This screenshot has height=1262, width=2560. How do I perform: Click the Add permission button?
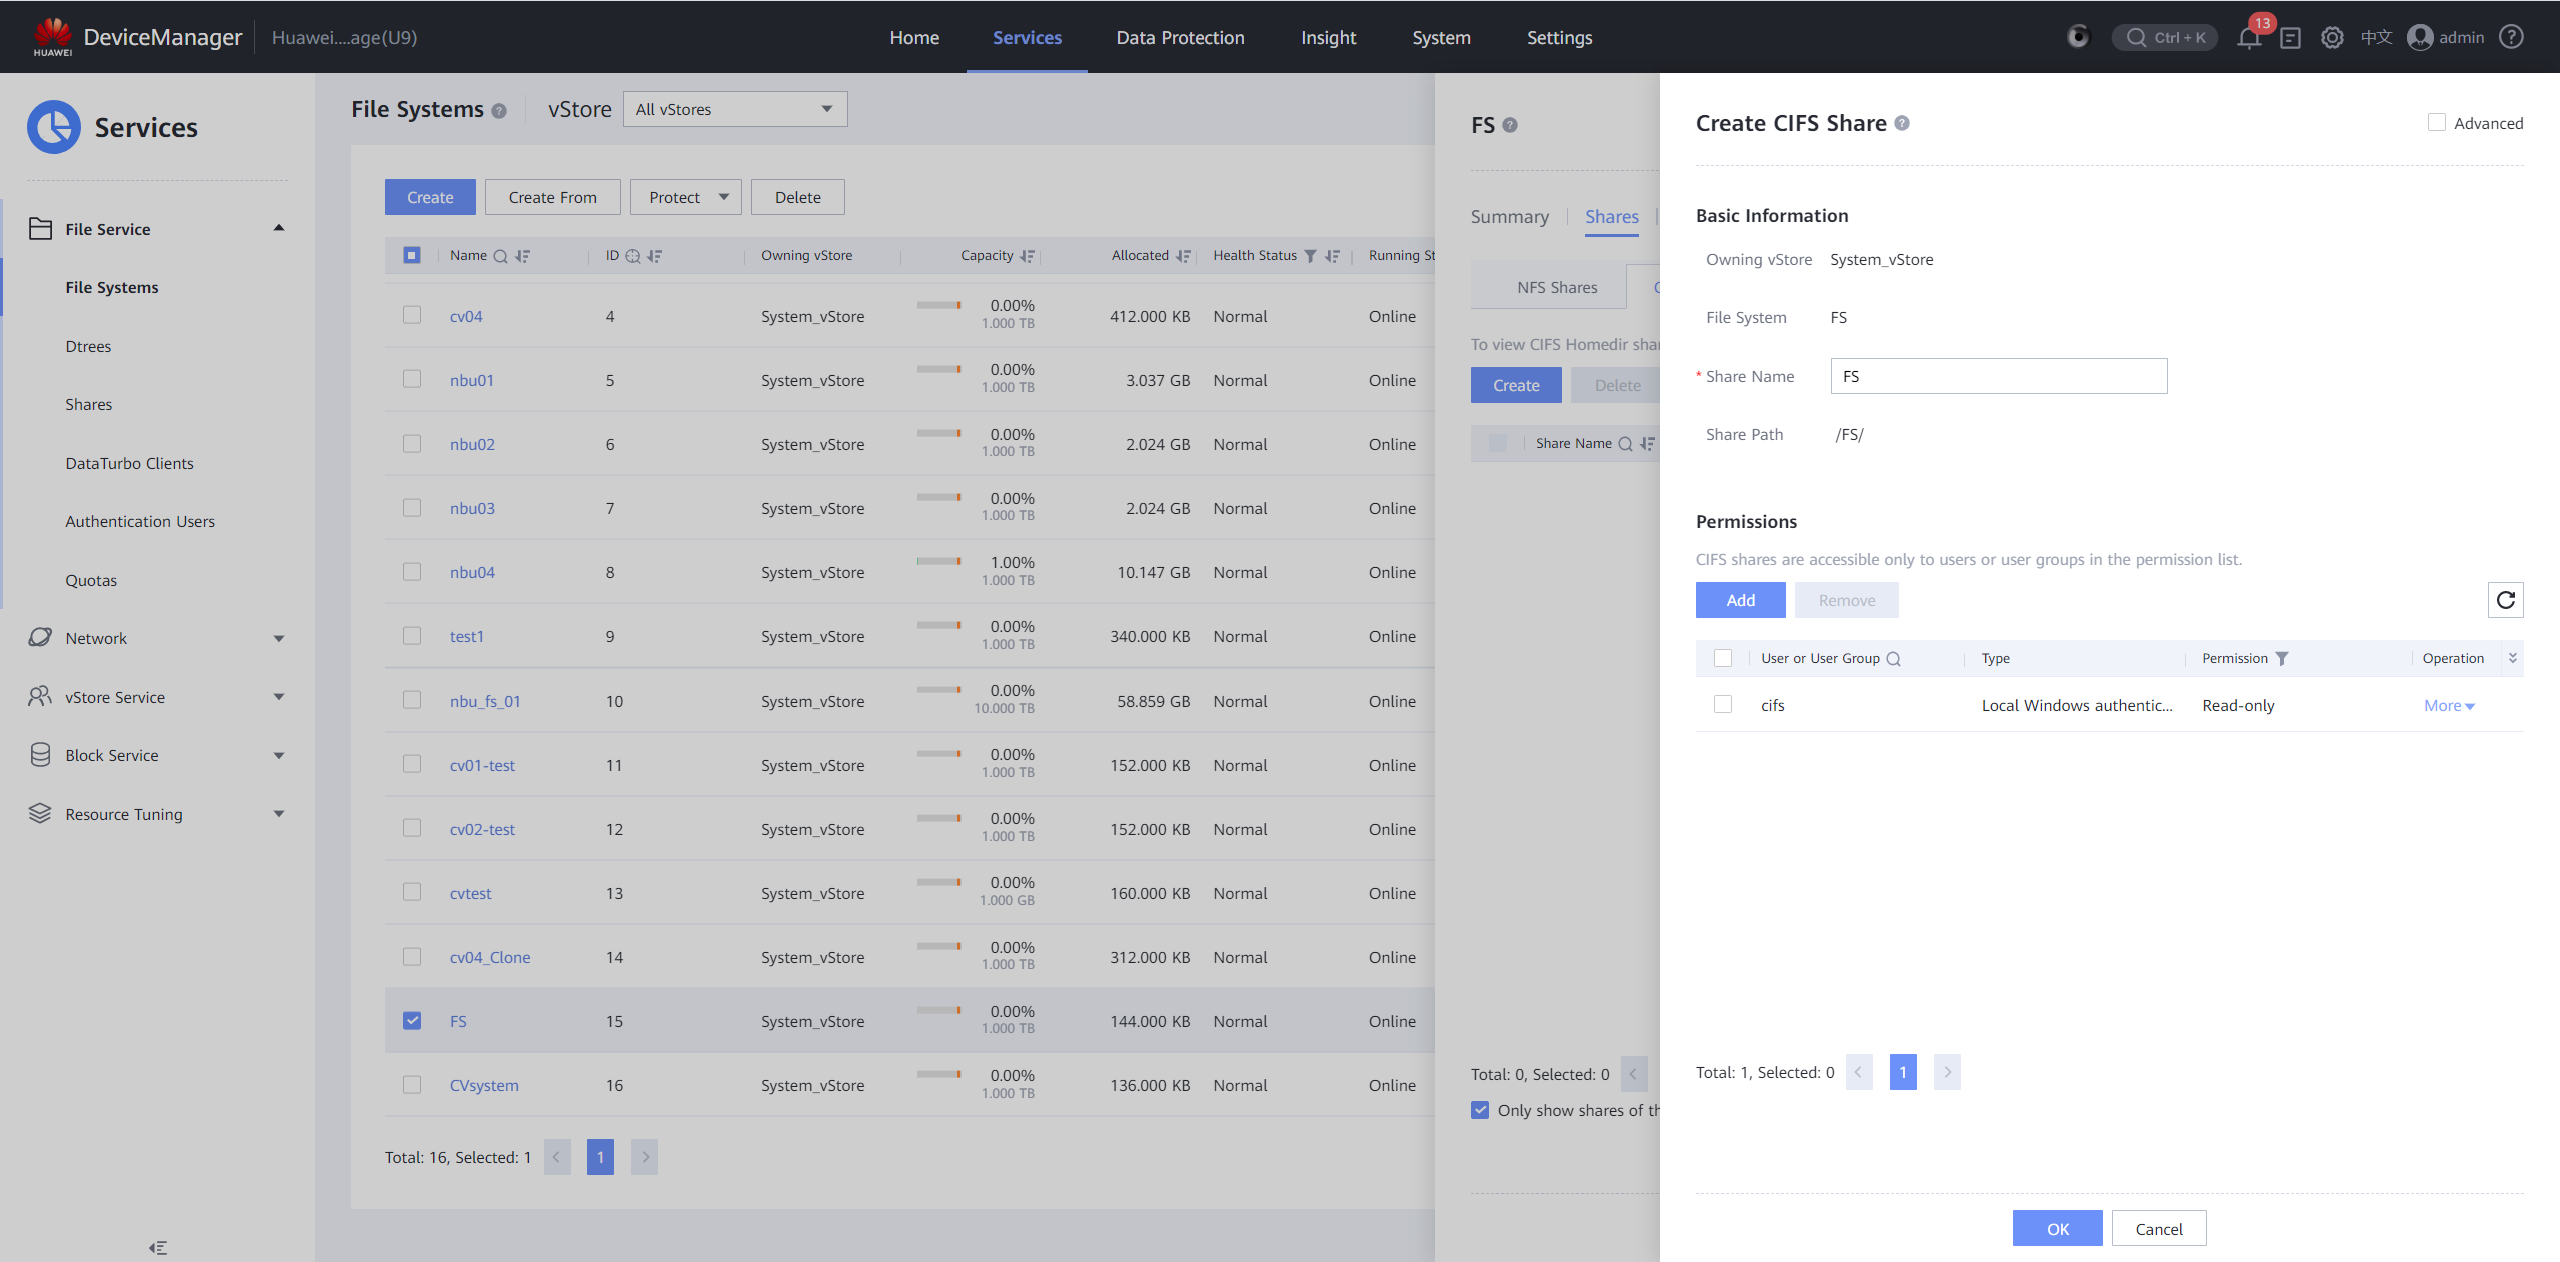tap(1740, 600)
